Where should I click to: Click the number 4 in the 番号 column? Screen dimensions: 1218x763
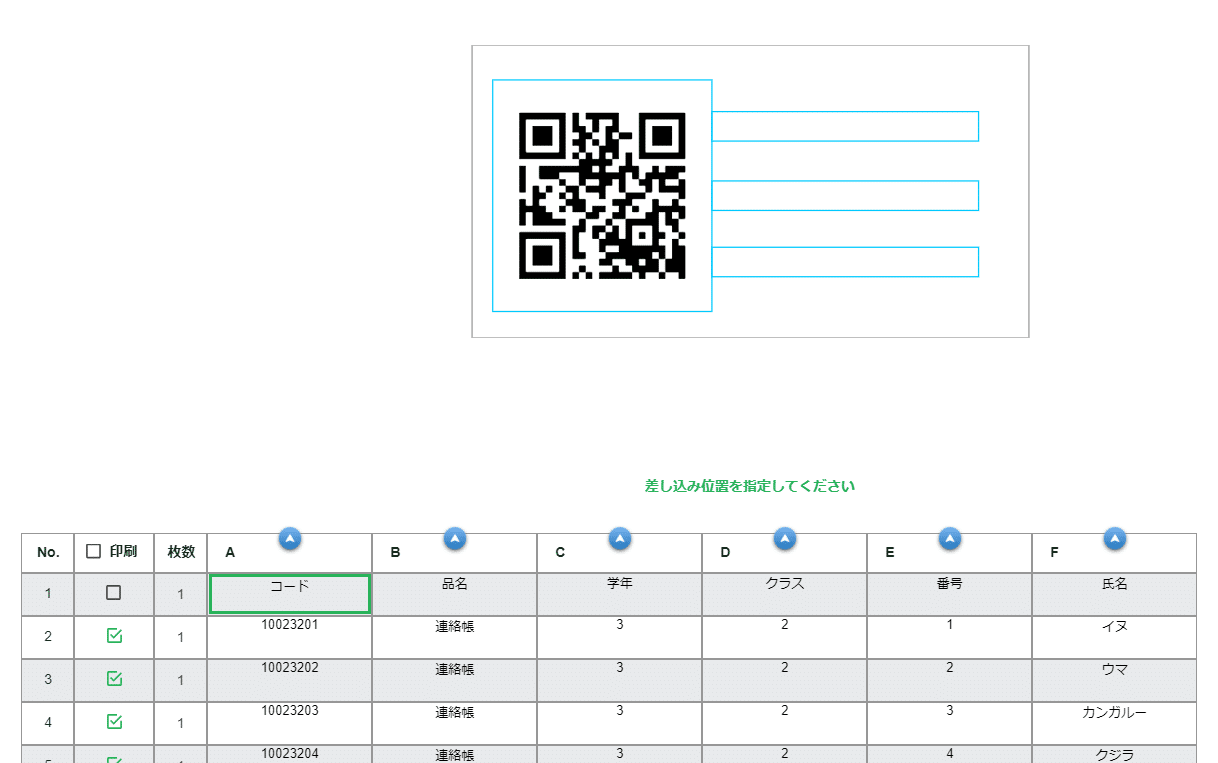click(x=950, y=753)
